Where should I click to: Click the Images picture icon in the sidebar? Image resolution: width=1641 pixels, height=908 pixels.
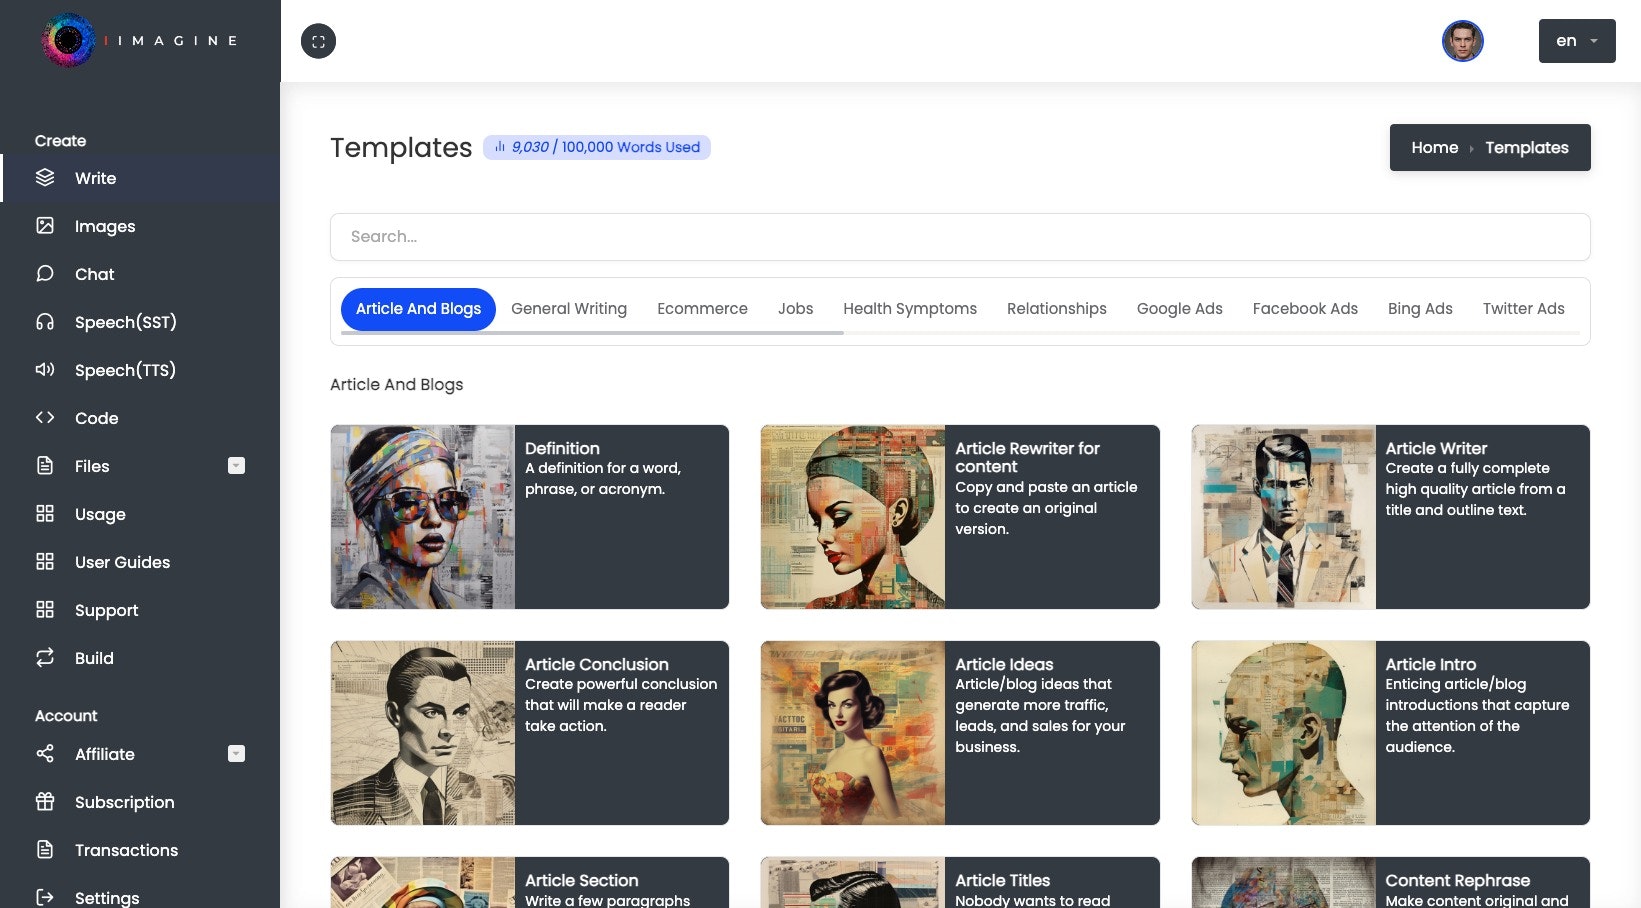point(45,226)
